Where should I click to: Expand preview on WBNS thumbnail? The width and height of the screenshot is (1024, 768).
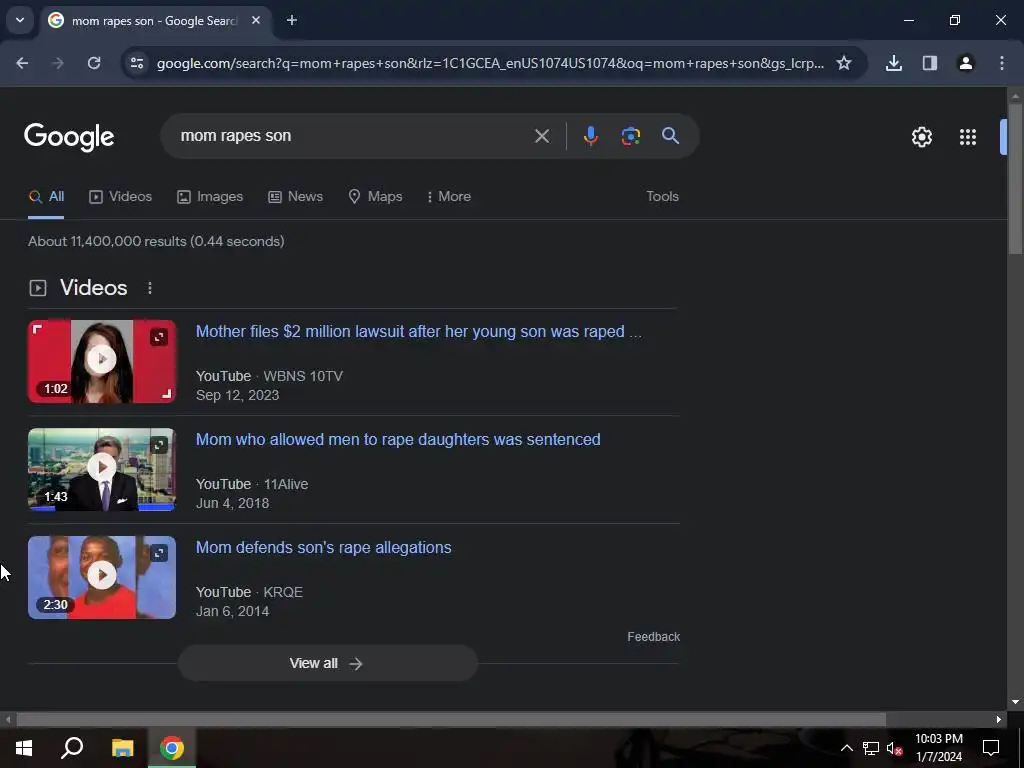tap(159, 337)
